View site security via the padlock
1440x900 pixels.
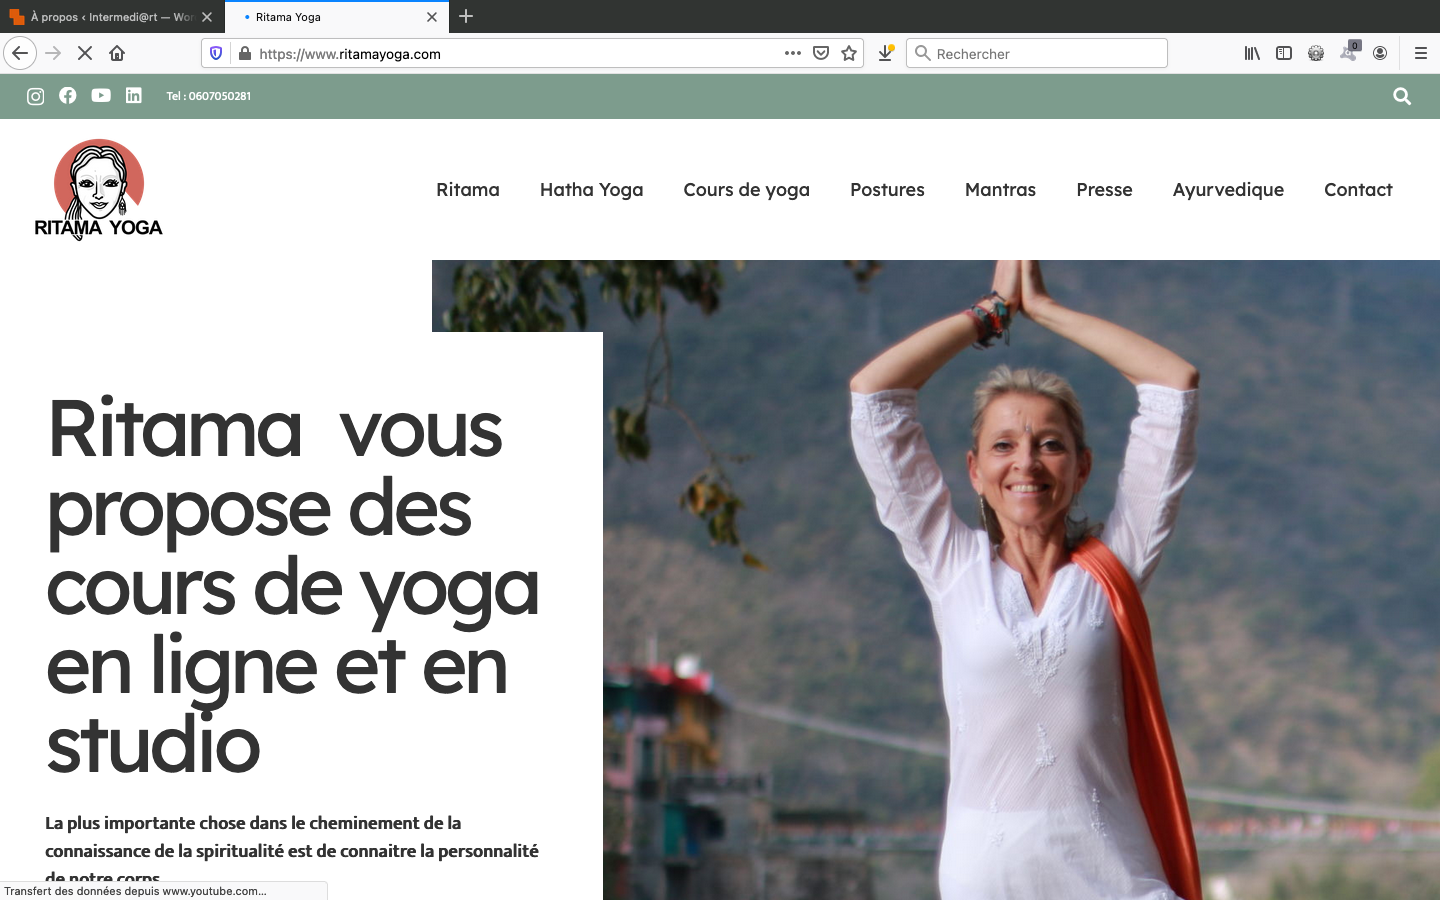[x=243, y=54]
